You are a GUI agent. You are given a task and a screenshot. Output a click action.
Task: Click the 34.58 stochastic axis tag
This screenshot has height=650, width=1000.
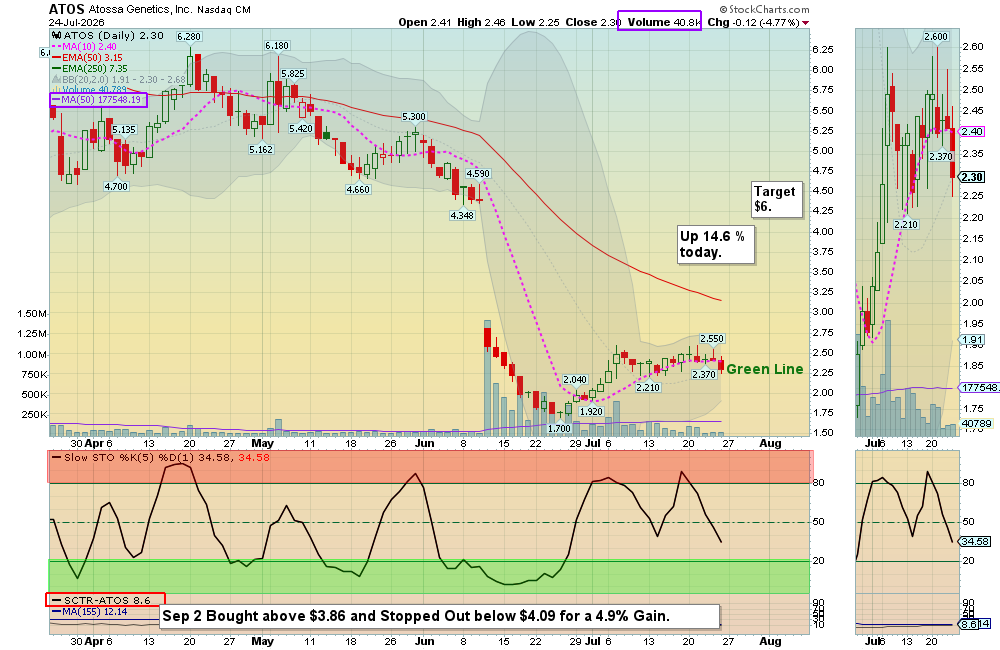click(x=975, y=541)
